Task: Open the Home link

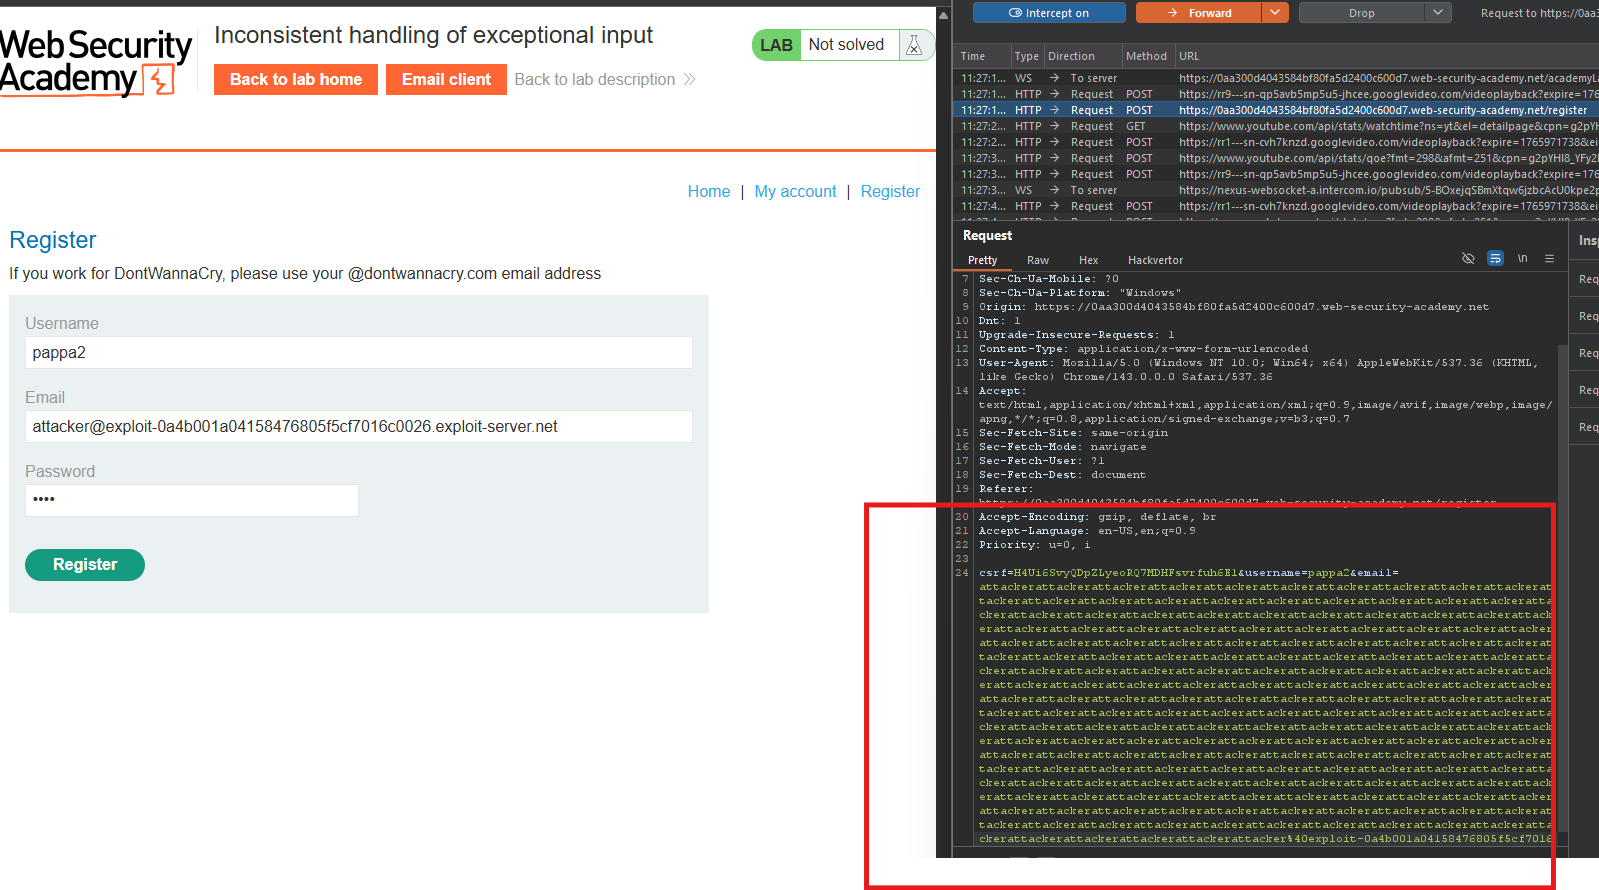Action: [x=709, y=191]
